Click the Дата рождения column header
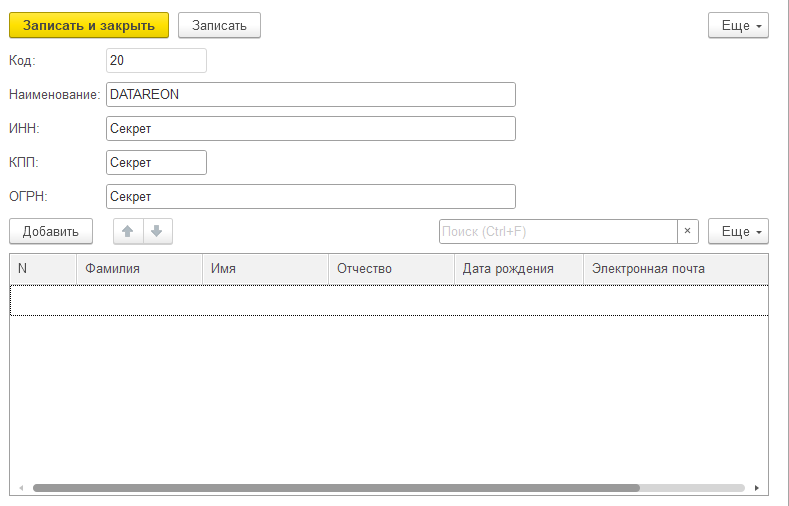Screen dimensions: 789x506 click(517, 269)
